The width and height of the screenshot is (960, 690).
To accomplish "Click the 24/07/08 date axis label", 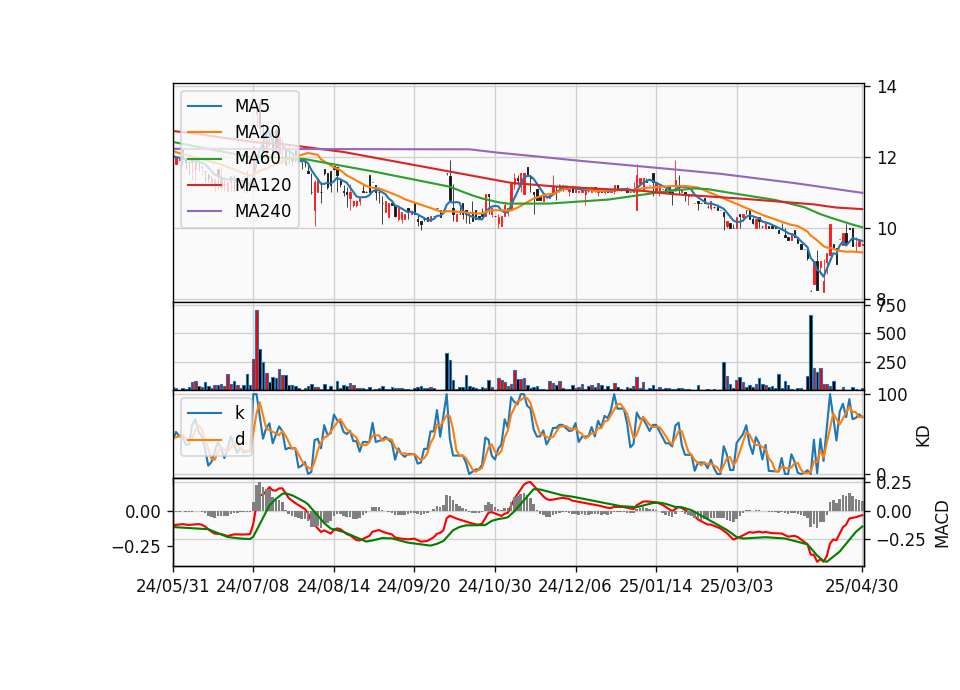I will point(253,586).
